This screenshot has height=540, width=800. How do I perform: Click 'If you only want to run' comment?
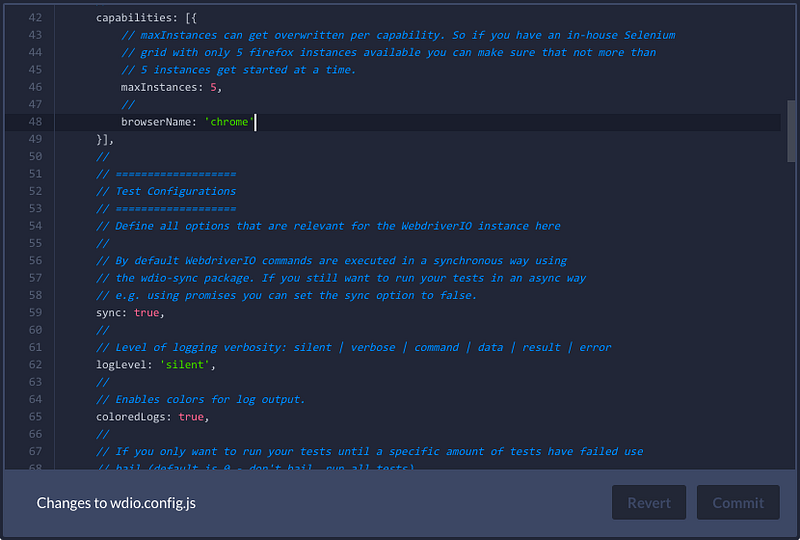pos(369,452)
